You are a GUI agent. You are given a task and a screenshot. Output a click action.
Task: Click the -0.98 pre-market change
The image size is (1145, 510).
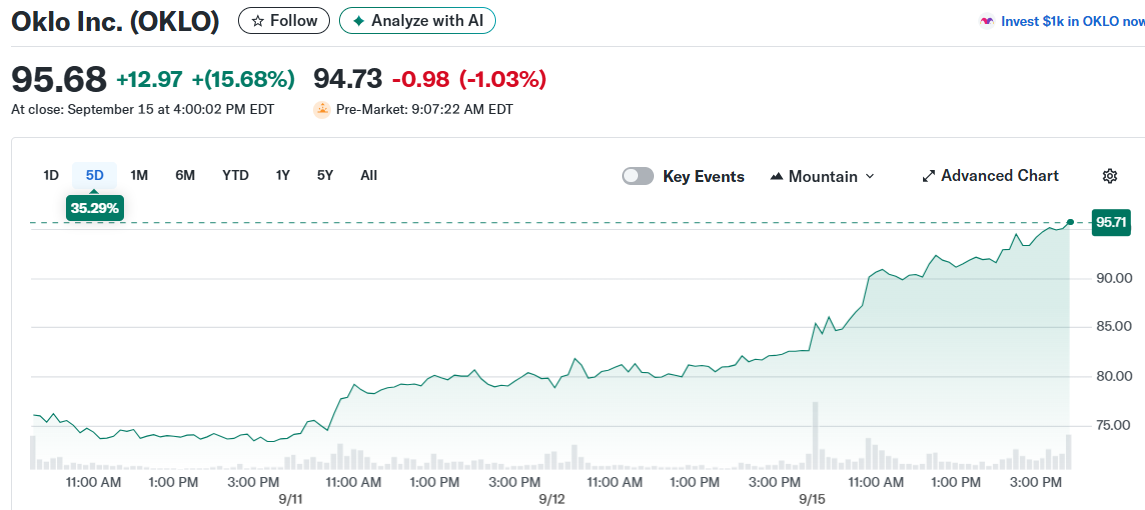[421, 79]
